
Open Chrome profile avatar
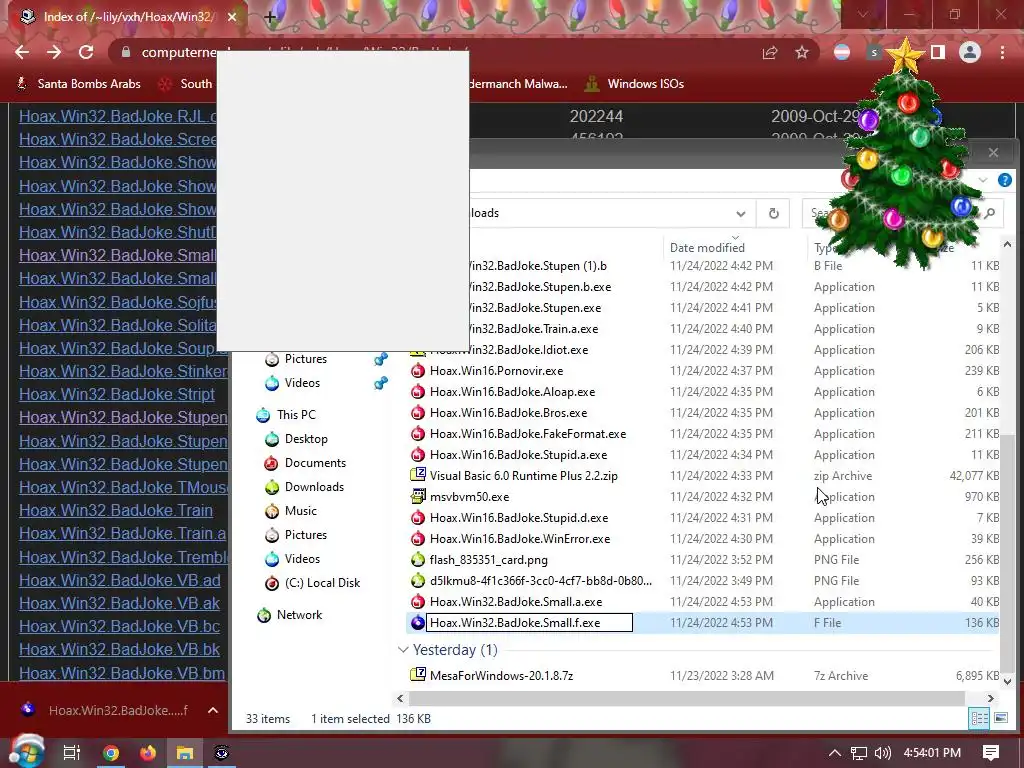tap(970, 52)
